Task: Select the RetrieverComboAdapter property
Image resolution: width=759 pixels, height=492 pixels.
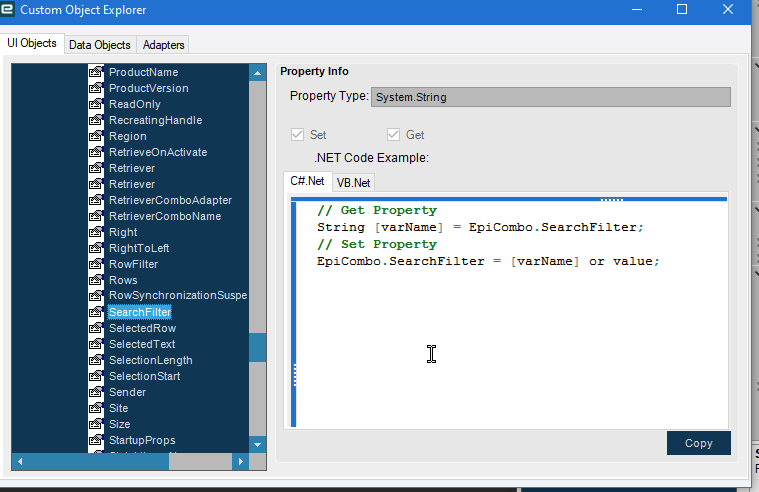Action: (x=170, y=200)
